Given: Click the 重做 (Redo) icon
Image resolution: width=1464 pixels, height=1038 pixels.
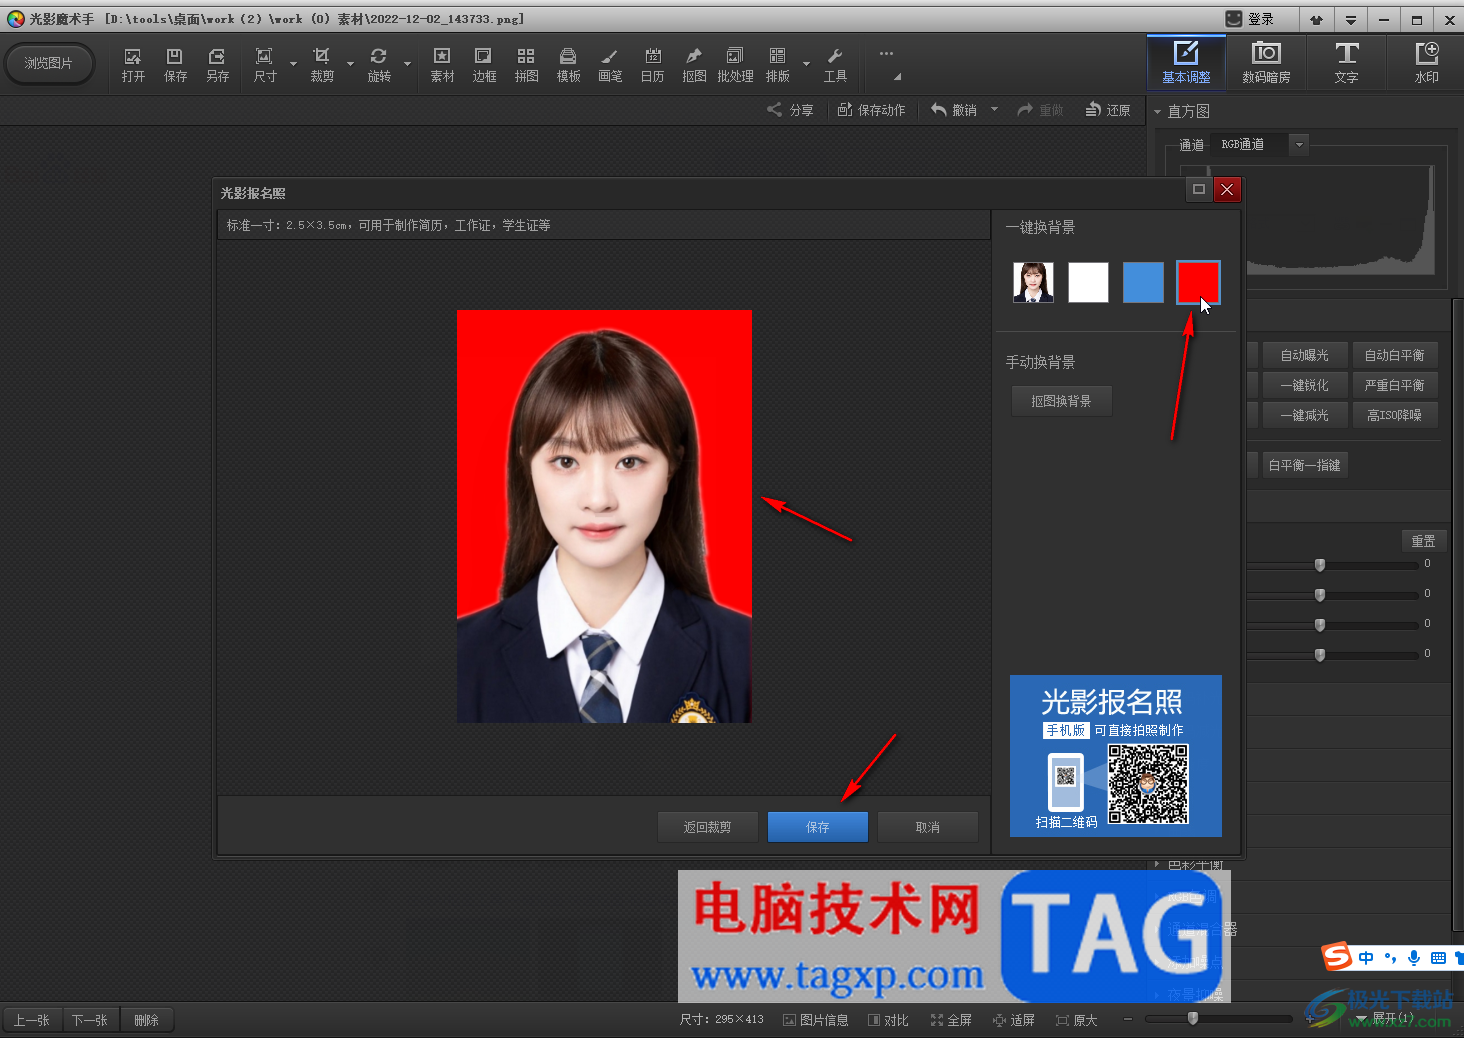Looking at the screenshot, I should click(x=1040, y=110).
